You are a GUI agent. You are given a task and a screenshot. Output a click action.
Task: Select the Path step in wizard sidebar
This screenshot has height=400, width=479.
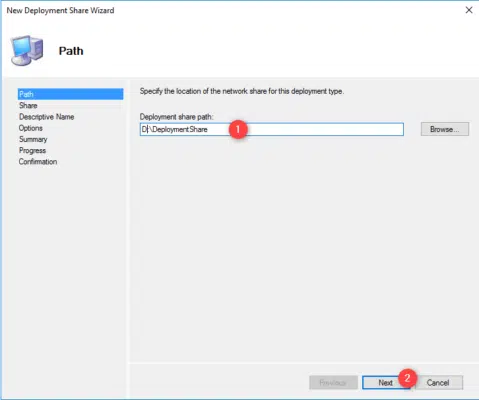(70, 94)
